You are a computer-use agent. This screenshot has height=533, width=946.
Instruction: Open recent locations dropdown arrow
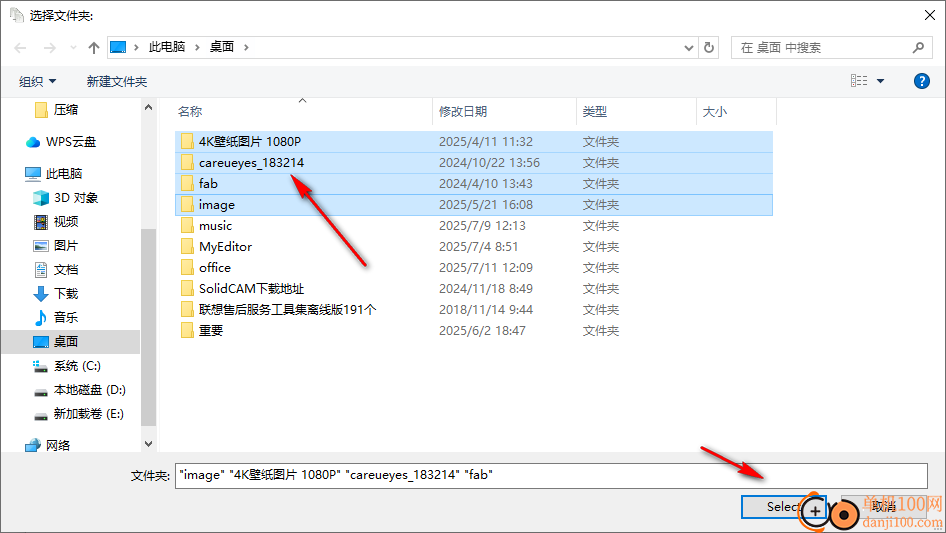pos(73,48)
